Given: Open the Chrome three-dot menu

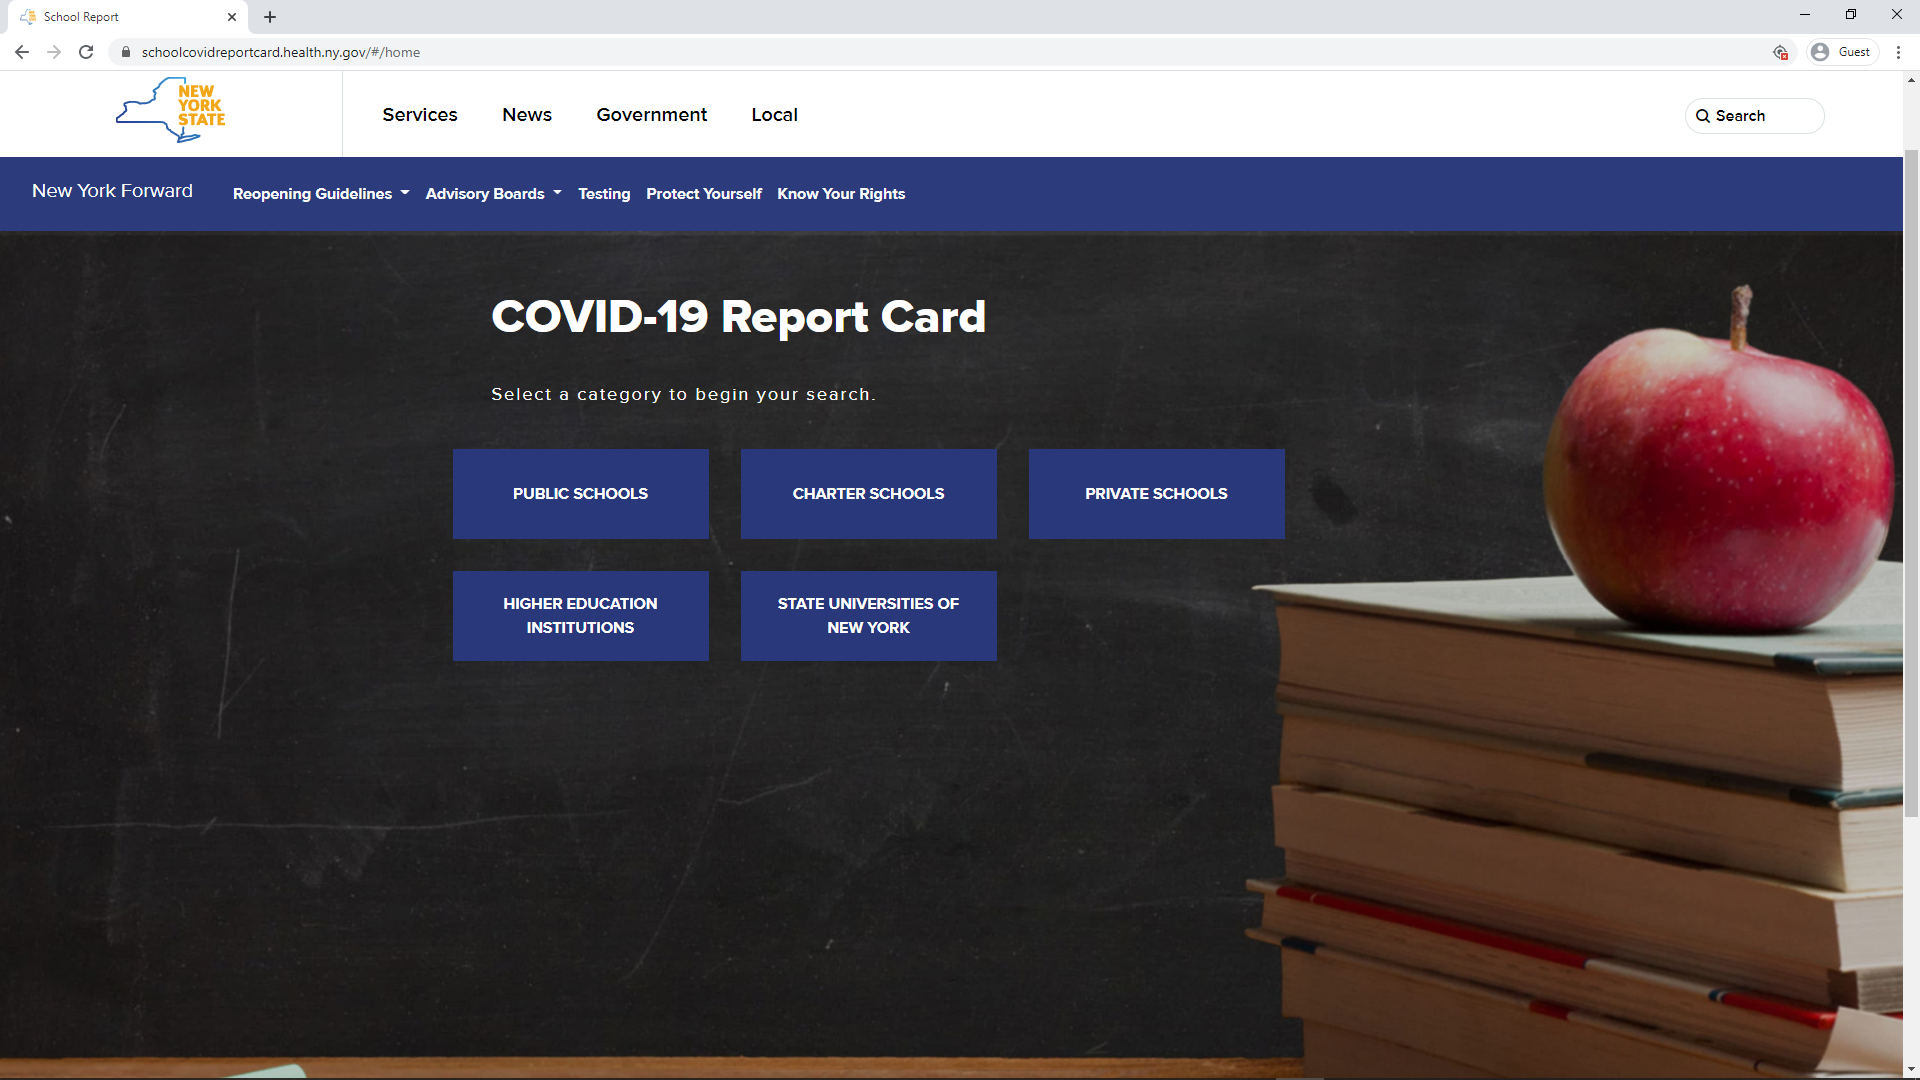Looking at the screenshot, I should 1898,52.
